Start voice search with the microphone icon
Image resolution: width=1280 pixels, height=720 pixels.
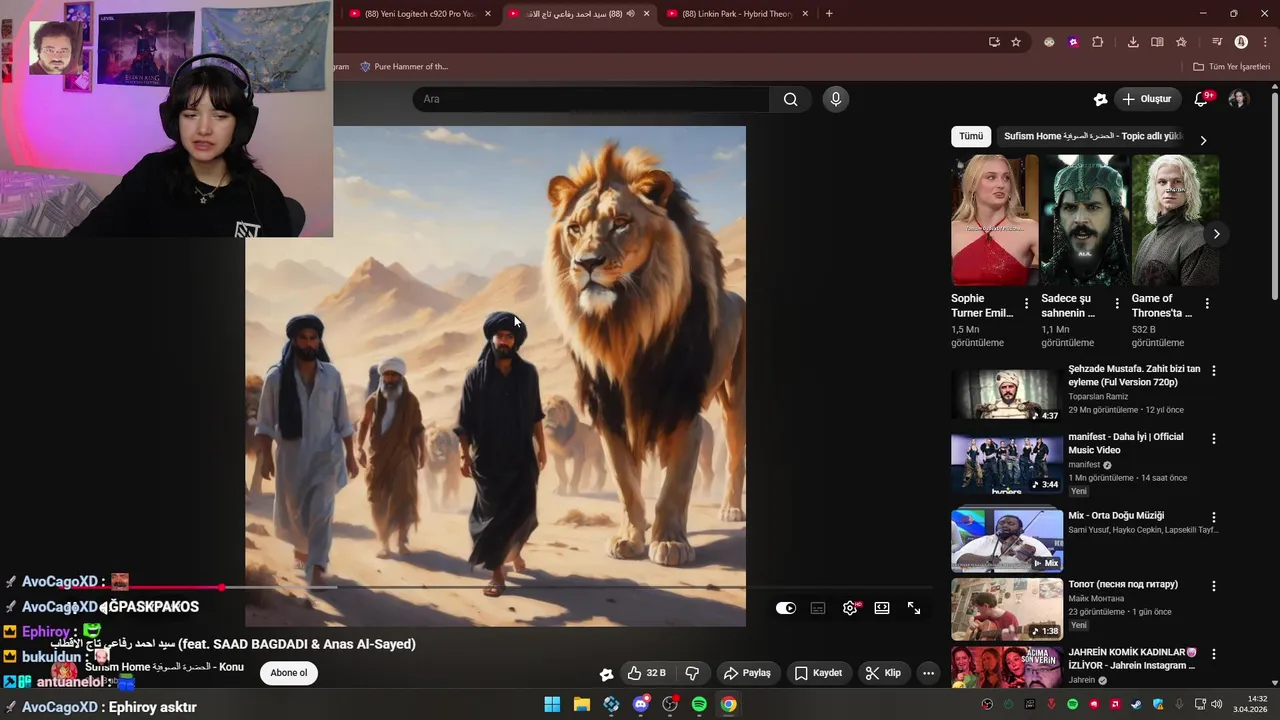836,99
